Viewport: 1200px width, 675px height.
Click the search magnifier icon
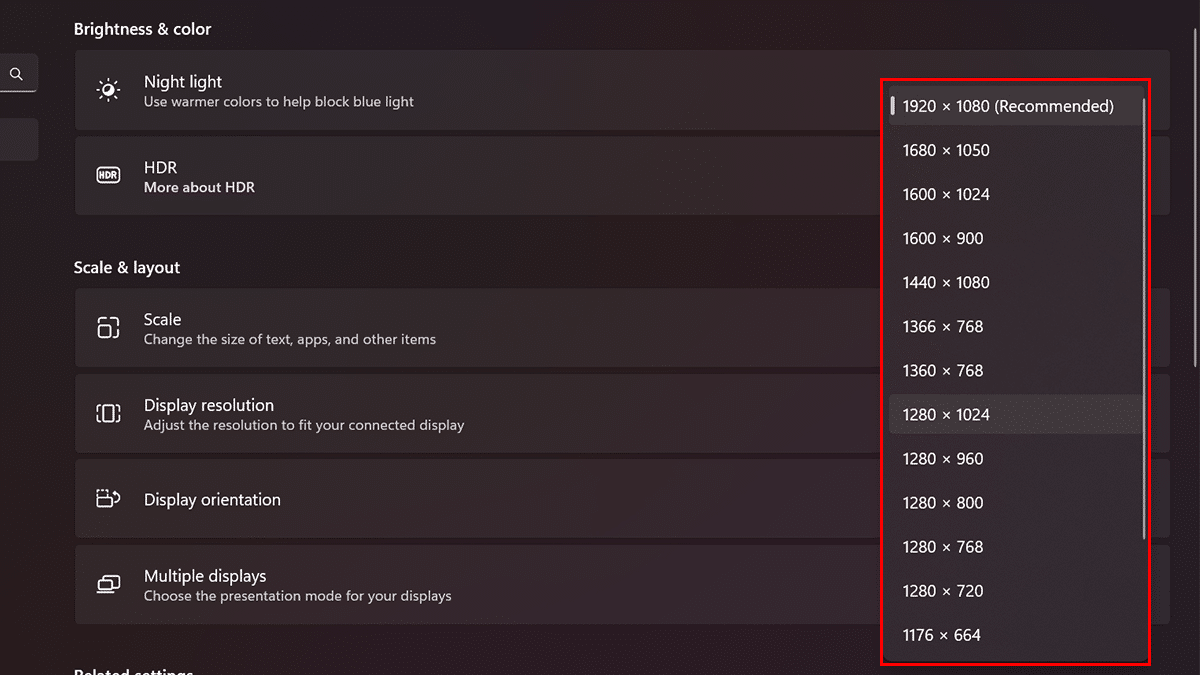[x=16, y=74]
